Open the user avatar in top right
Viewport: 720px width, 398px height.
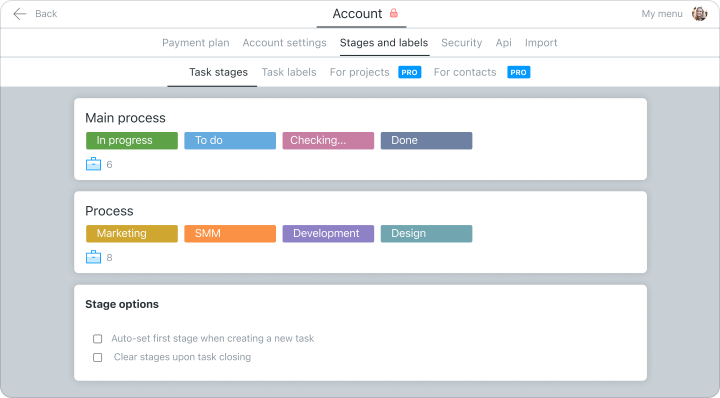(699, 14)
